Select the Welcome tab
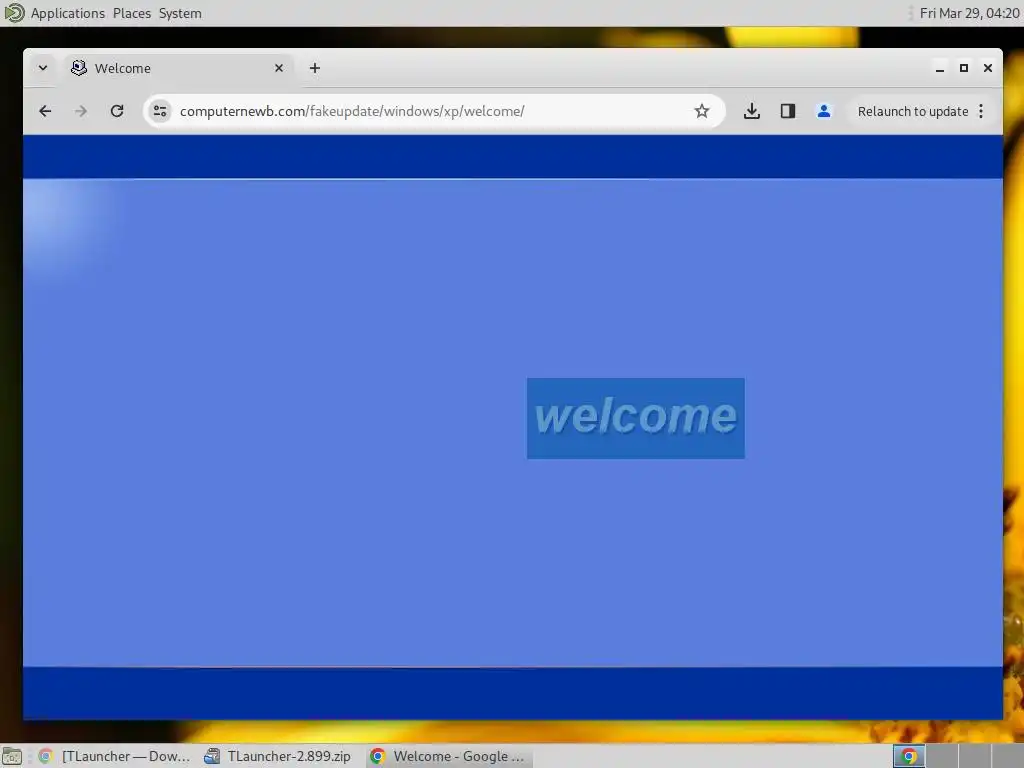This screenshot has height=768, width=1024. pyautogui.click(x=178, y=68)
